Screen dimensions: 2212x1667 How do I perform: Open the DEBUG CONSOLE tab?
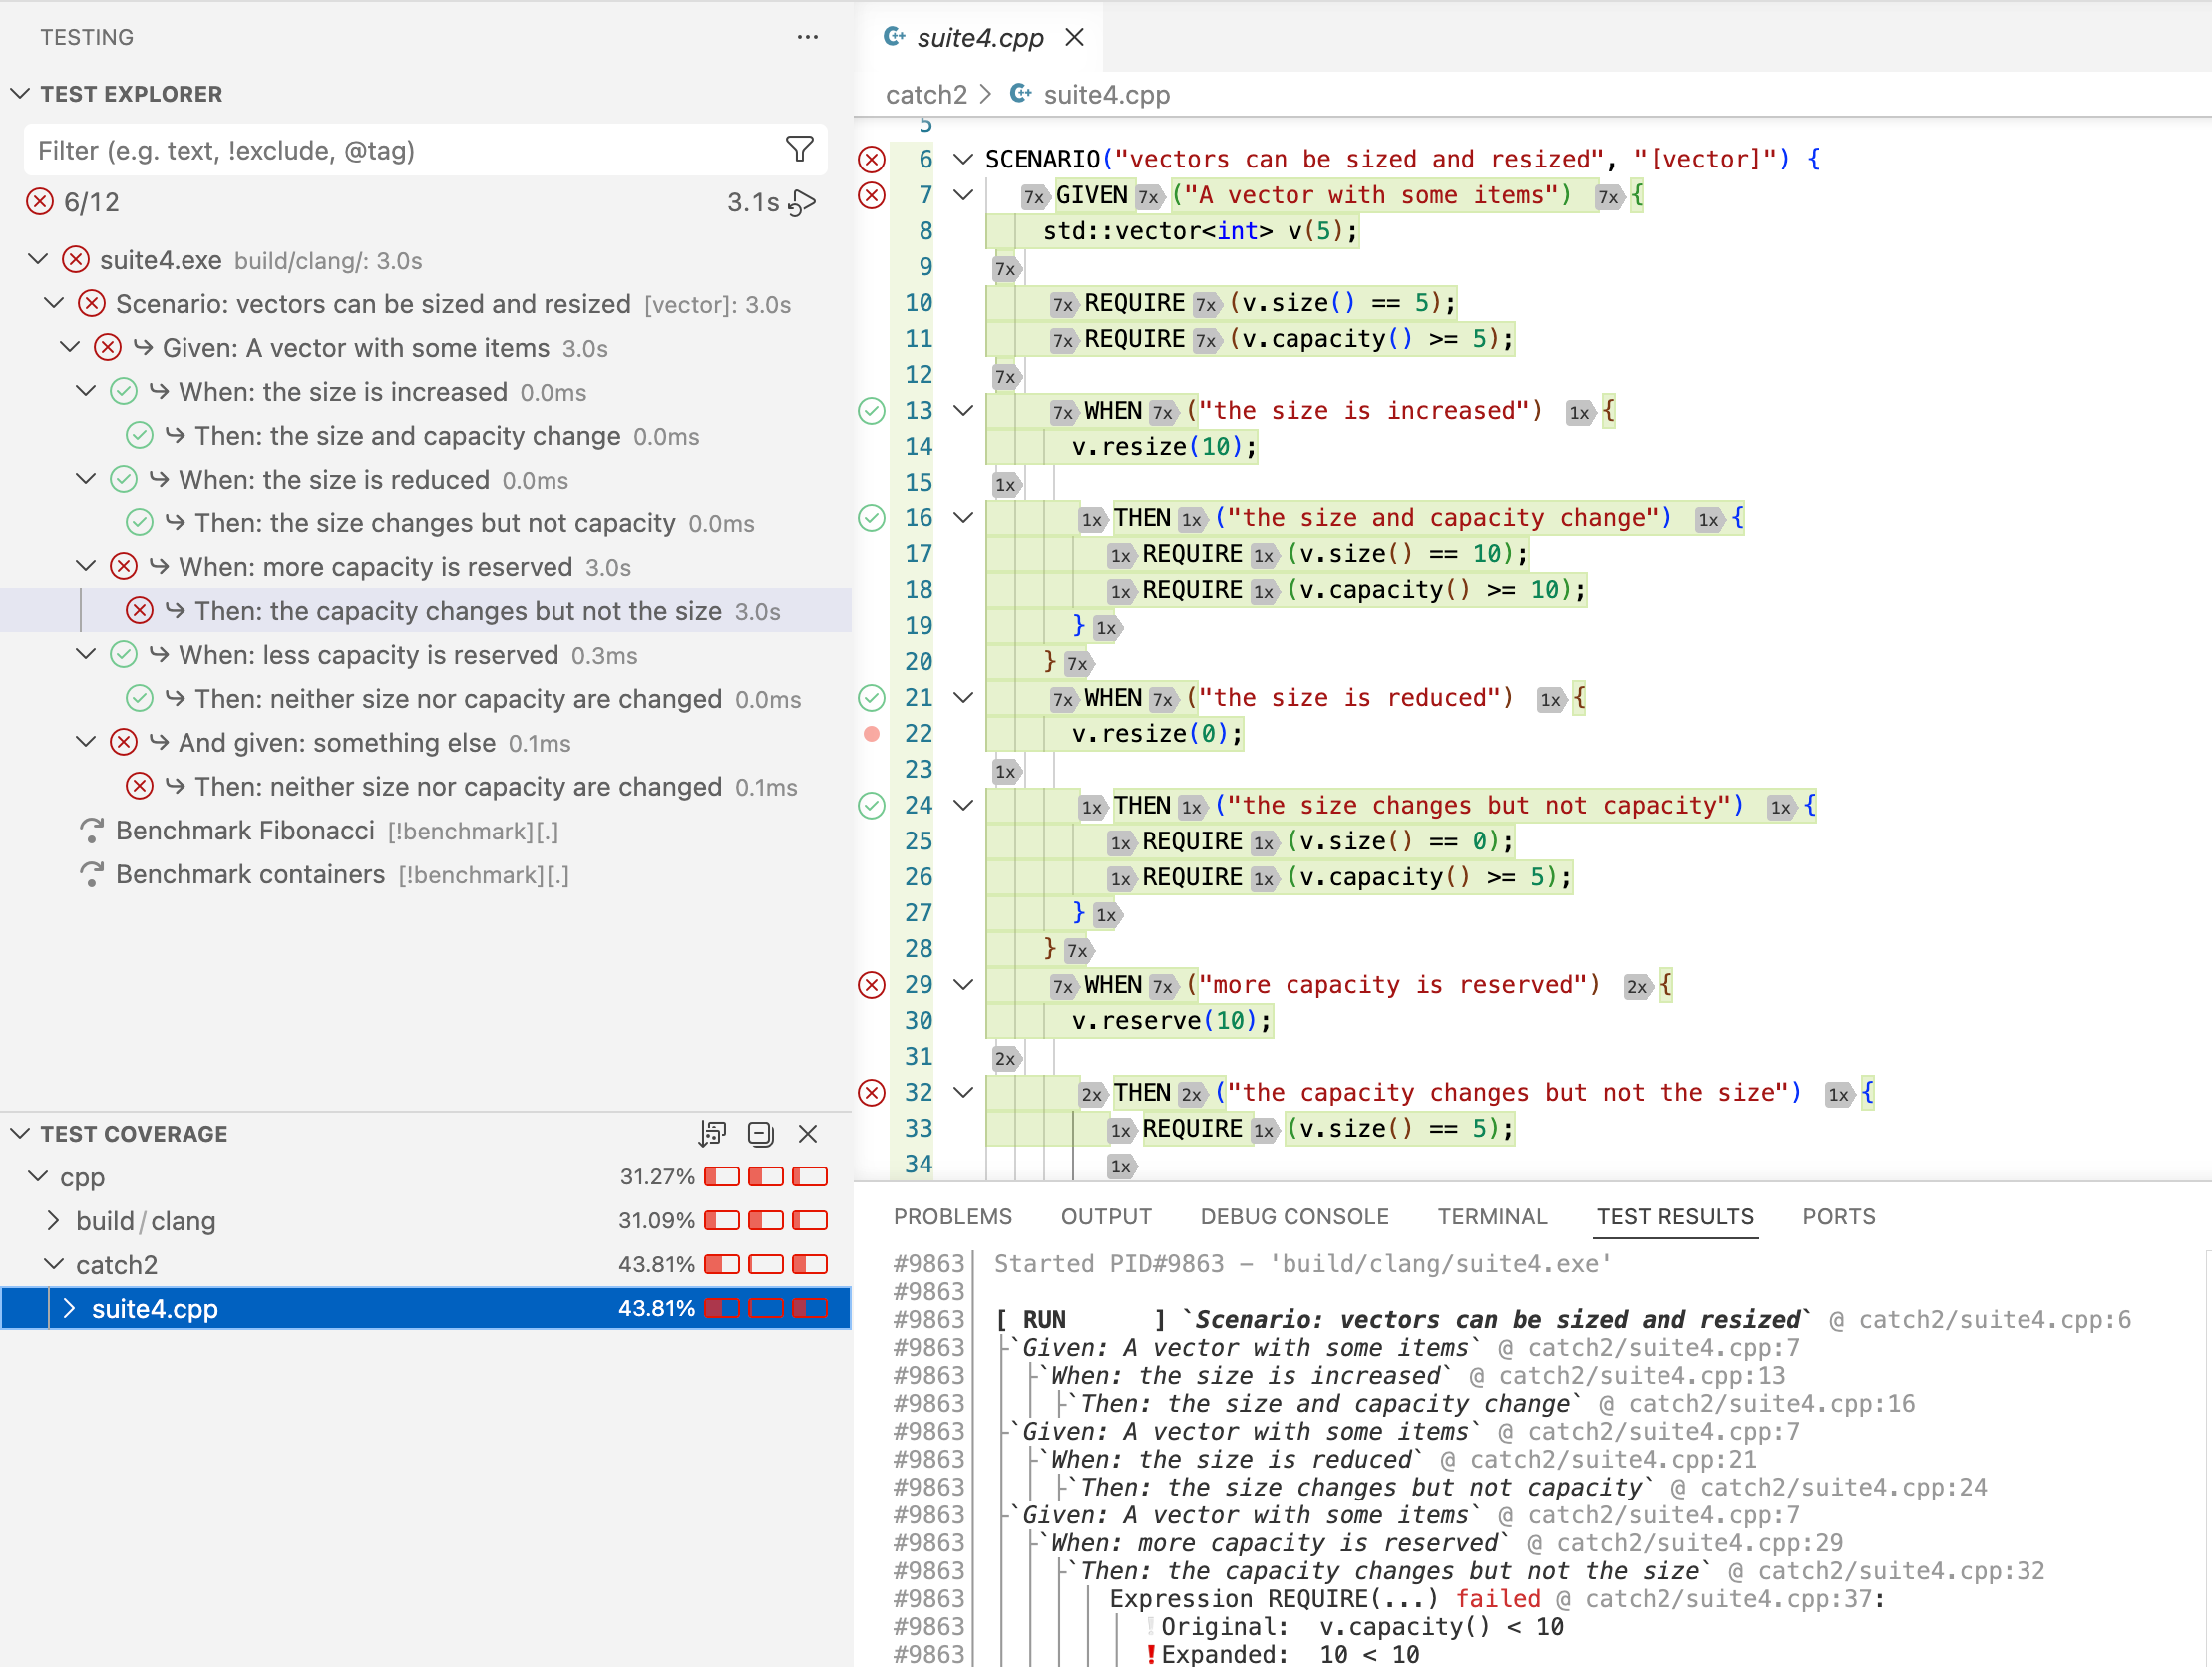pos(1294,1216)
